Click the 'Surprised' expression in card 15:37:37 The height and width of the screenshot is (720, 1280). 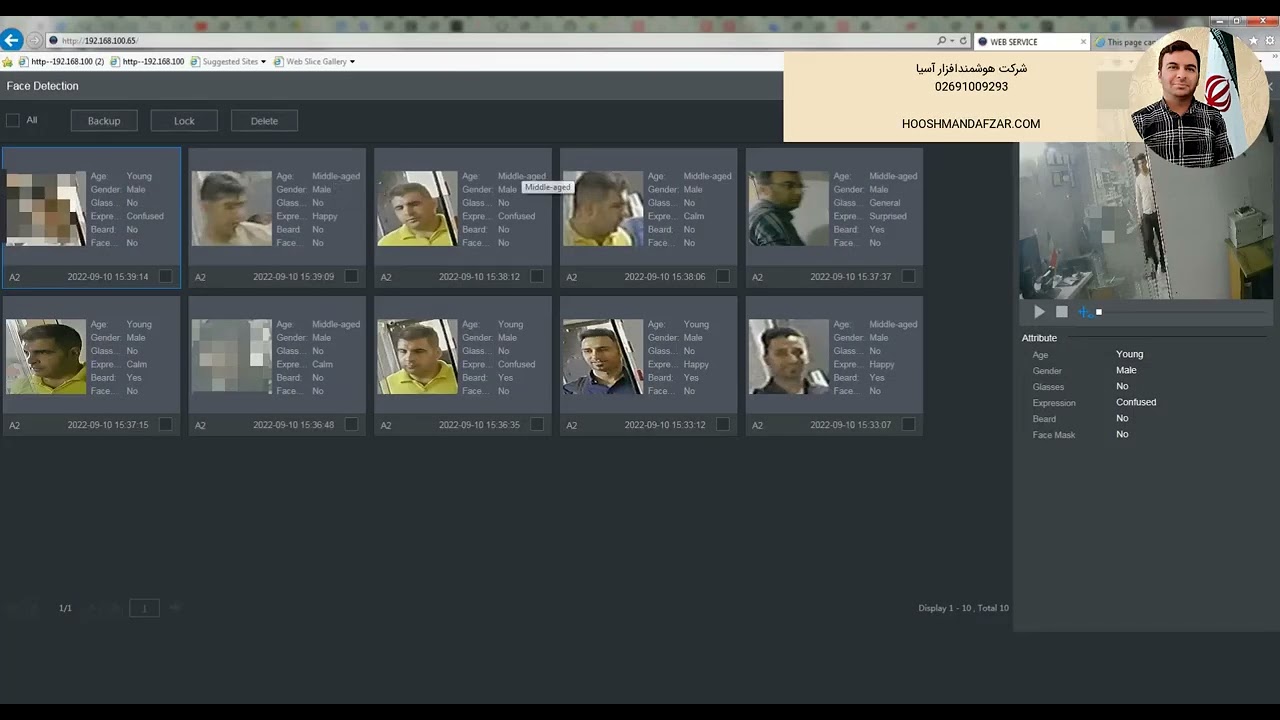[x=888, y=216]
